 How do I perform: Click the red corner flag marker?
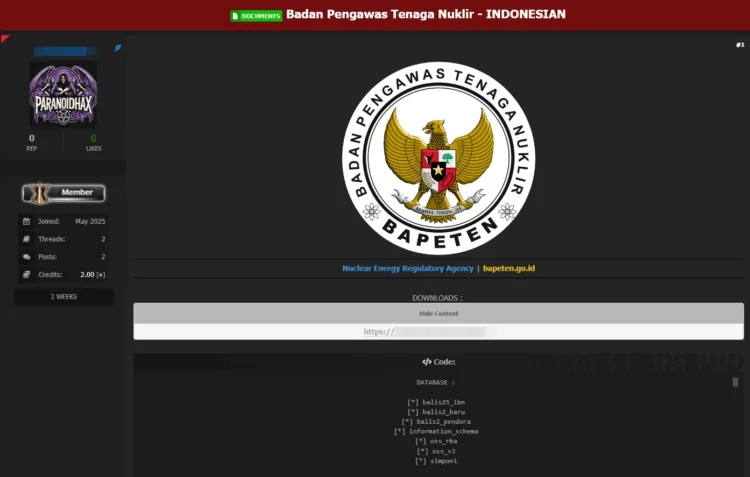(5, 38)
